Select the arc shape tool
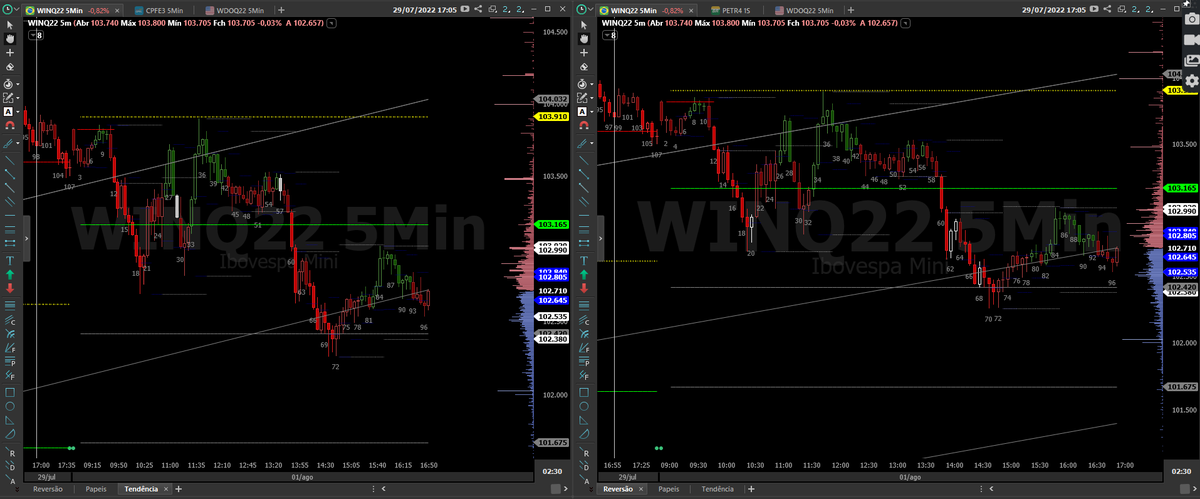The height and width of the screenshot is (499, 1200). pos(10,435)
